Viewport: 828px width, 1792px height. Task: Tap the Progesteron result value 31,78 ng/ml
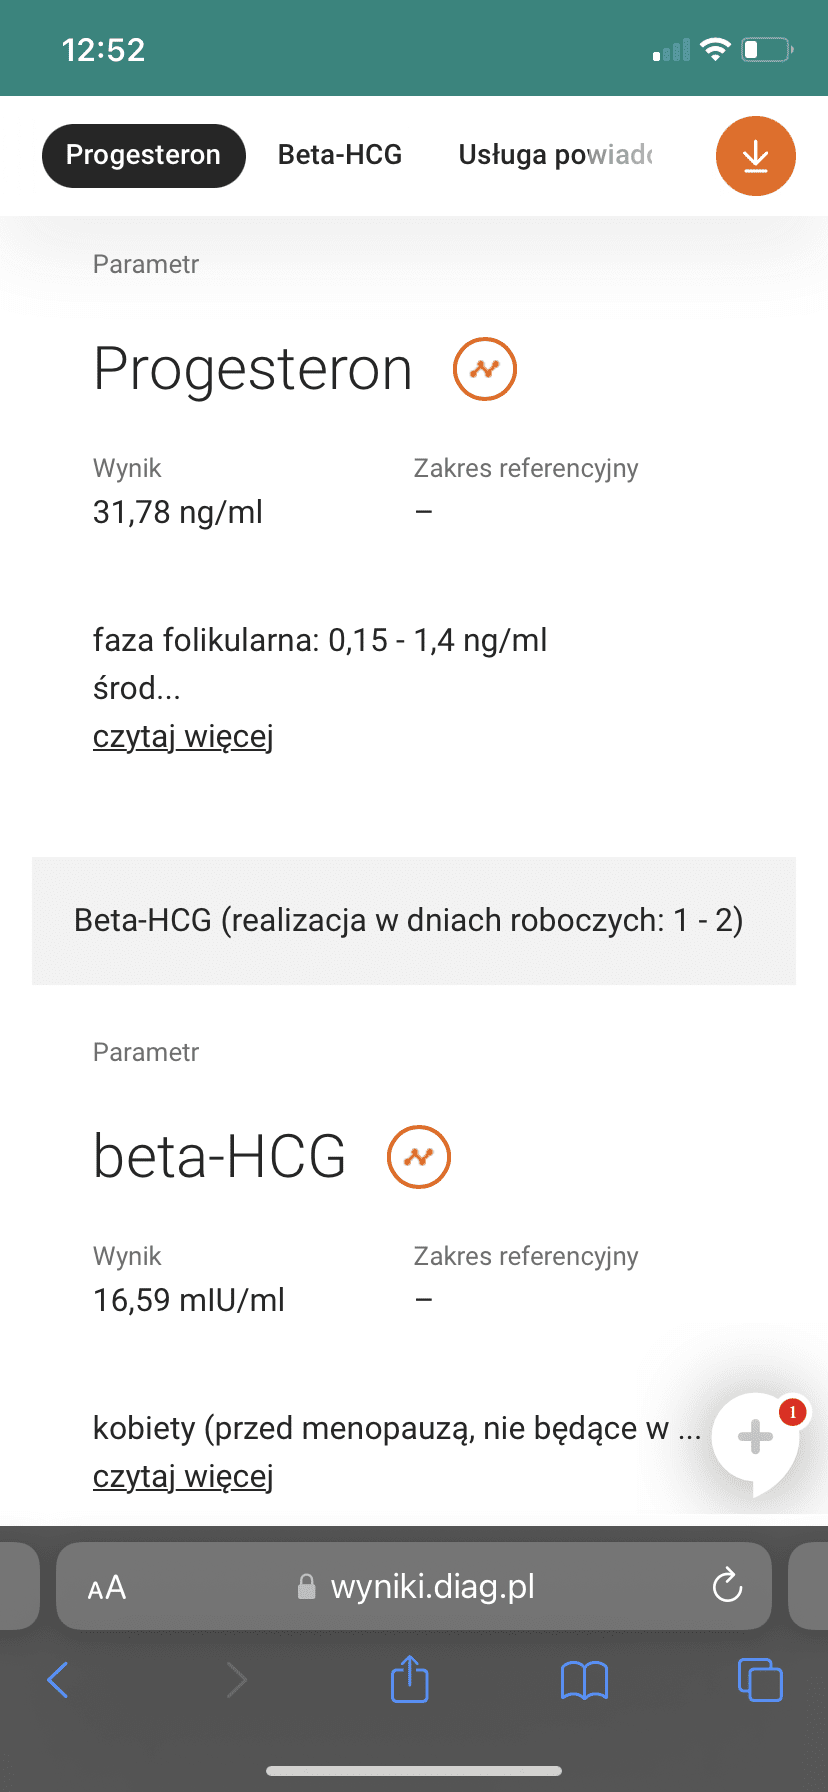tap(178, 512)
